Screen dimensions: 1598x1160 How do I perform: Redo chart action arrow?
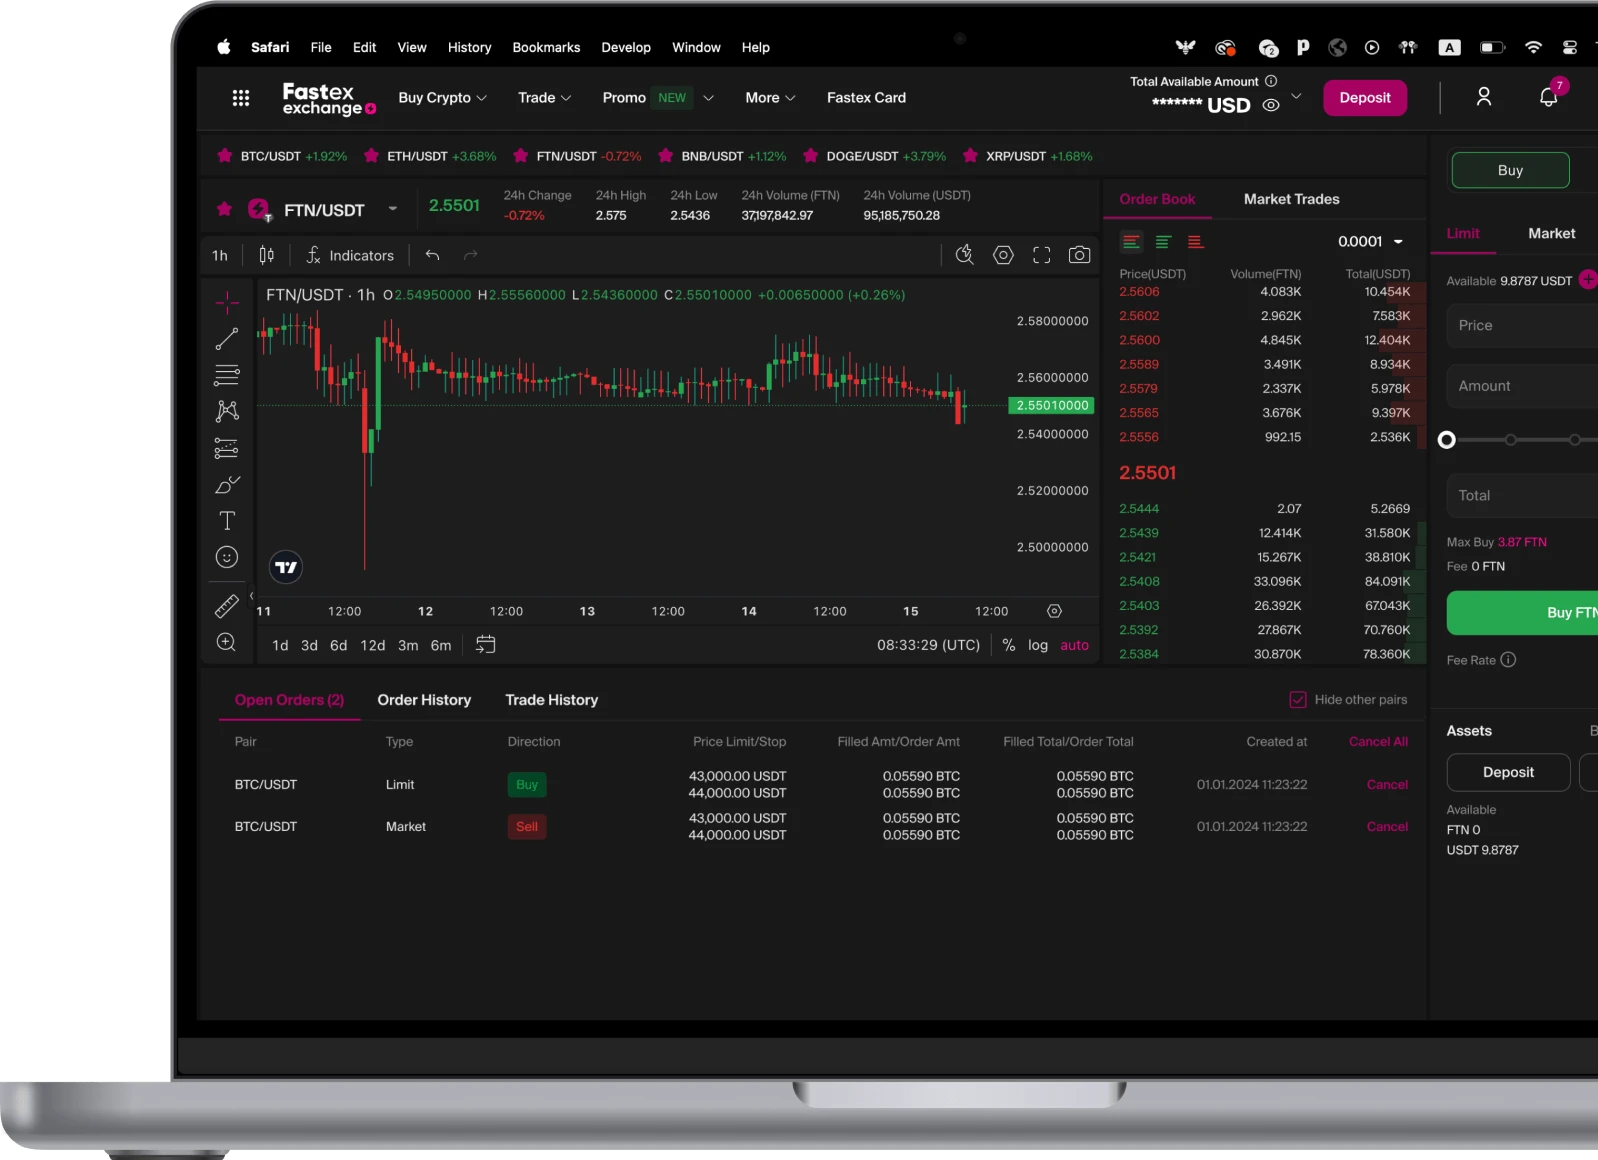(471, 255)
